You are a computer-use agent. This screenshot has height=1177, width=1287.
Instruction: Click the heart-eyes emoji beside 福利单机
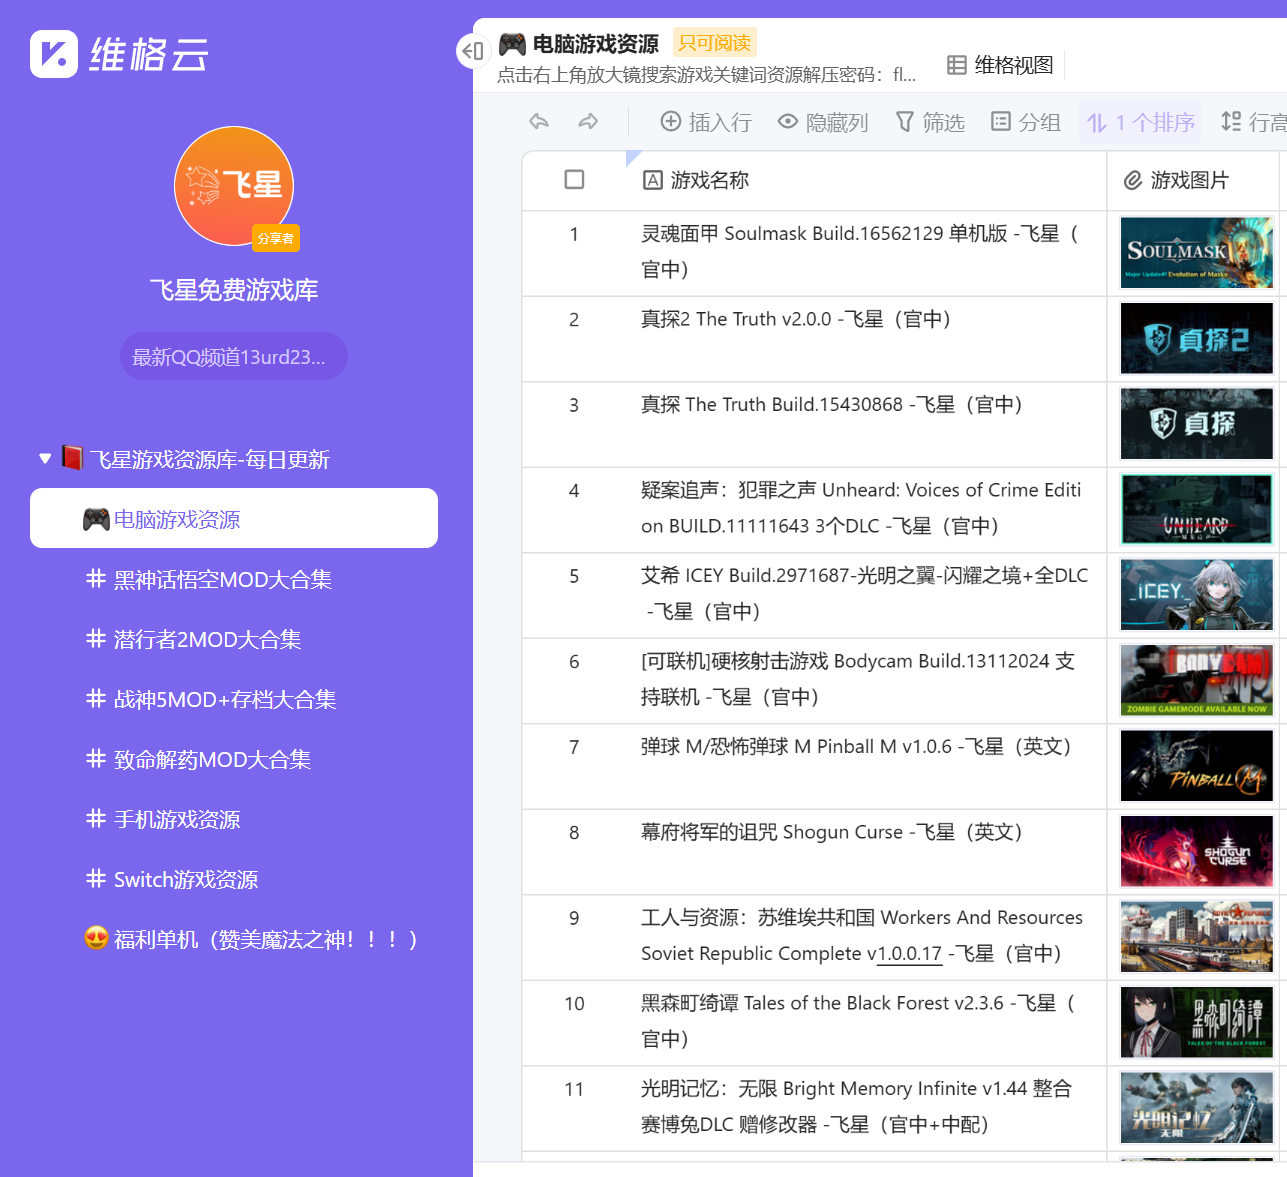(x=96, y=938)
